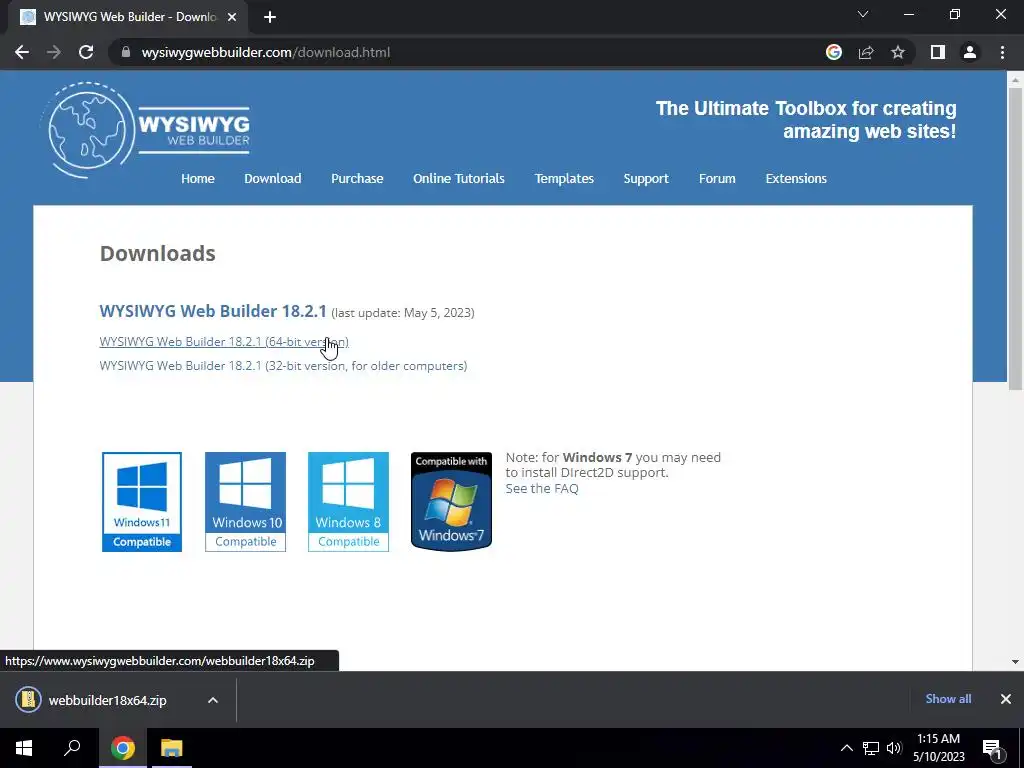Screen dimensions: 1024x768
Task: Open a new tab with the plus button
Action: point(270,17)
